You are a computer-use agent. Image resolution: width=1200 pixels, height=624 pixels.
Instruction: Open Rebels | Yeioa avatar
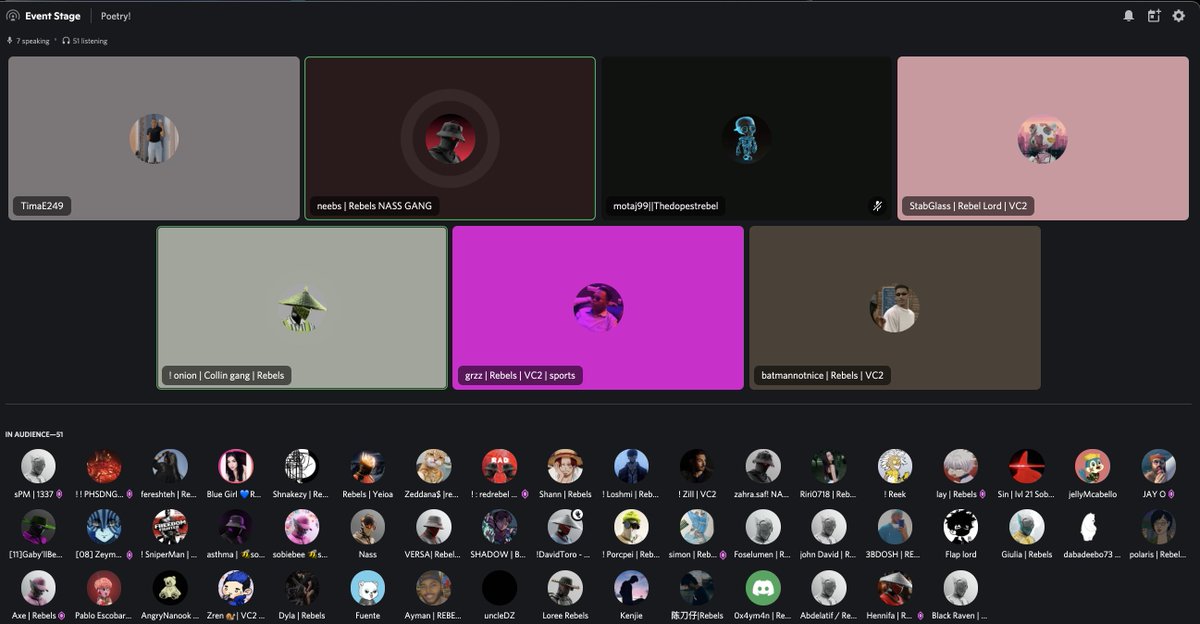click(x=368, y=466)
